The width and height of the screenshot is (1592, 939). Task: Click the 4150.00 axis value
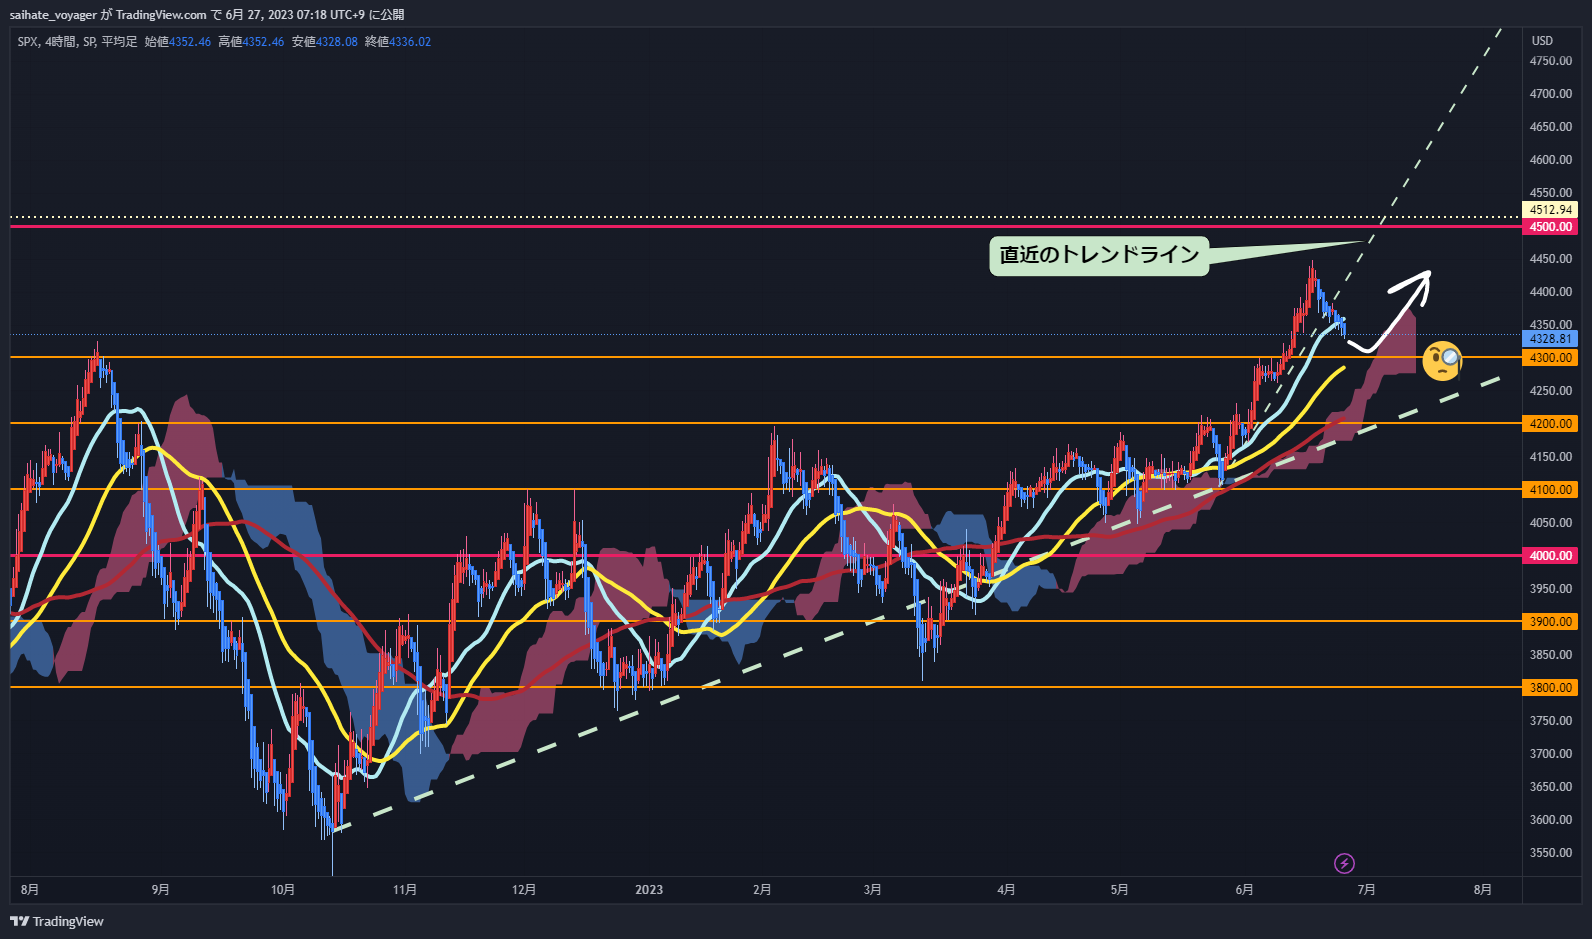click(x=1551, y=457)
